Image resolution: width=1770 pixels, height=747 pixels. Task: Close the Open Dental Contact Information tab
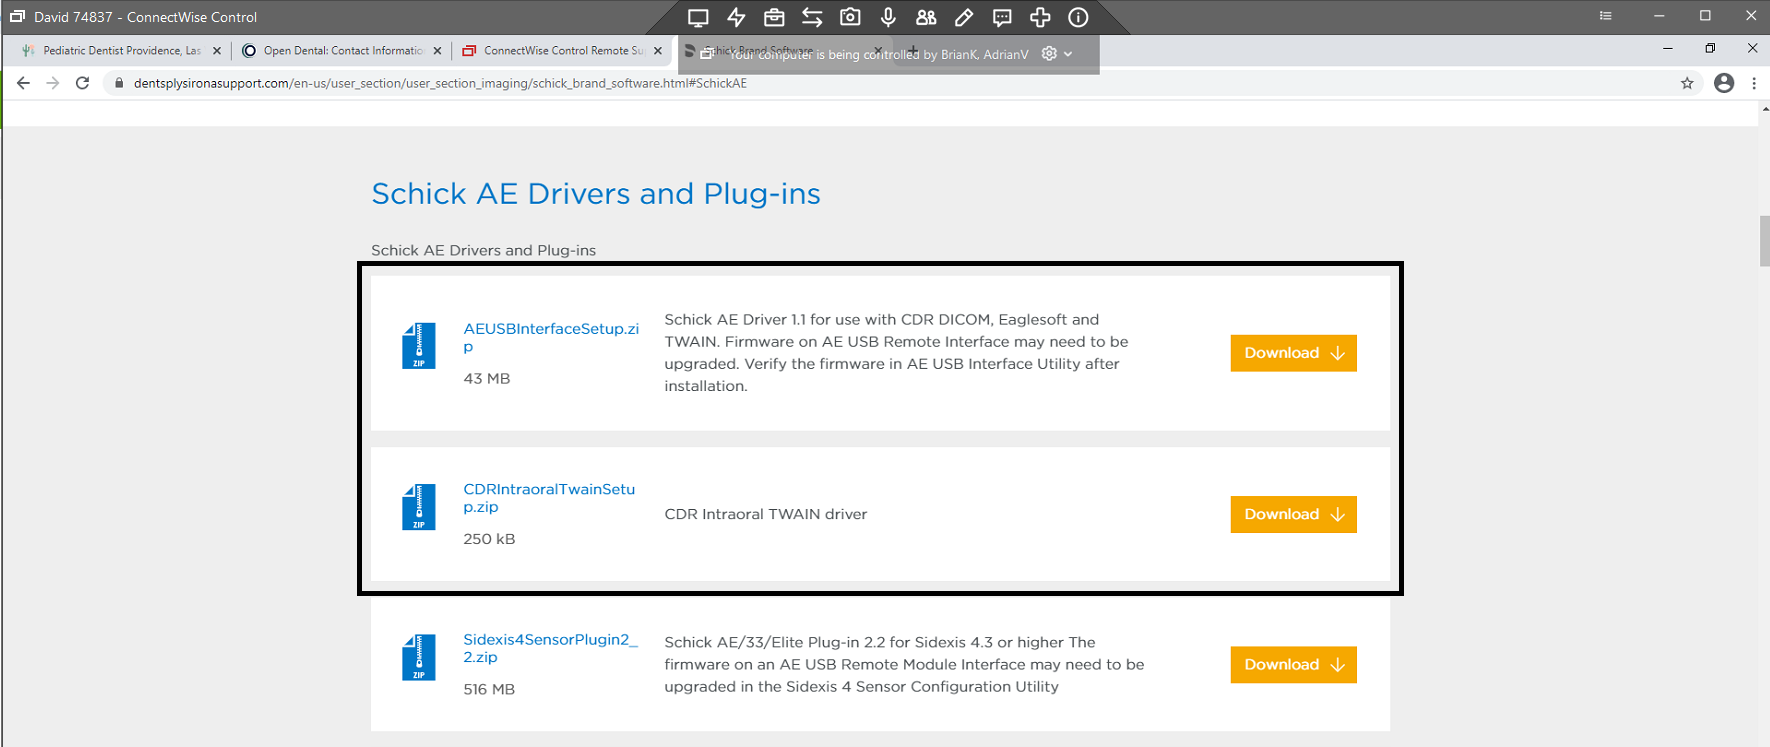[437, 50]
